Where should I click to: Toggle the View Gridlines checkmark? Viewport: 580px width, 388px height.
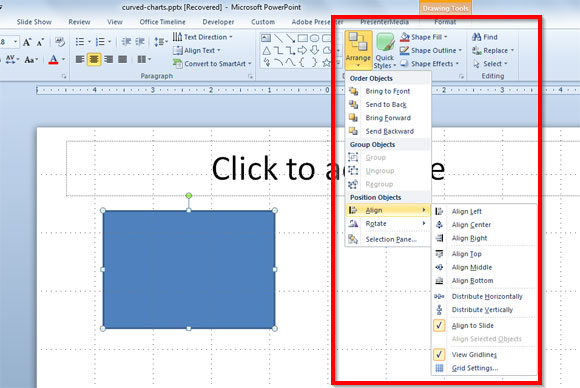click(x=439, y=354)
